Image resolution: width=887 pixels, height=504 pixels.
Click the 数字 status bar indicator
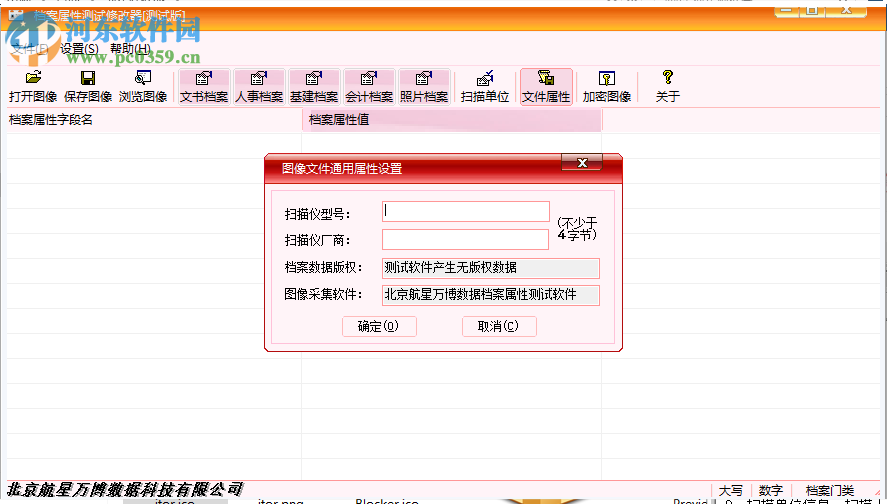tap(770, 490)
